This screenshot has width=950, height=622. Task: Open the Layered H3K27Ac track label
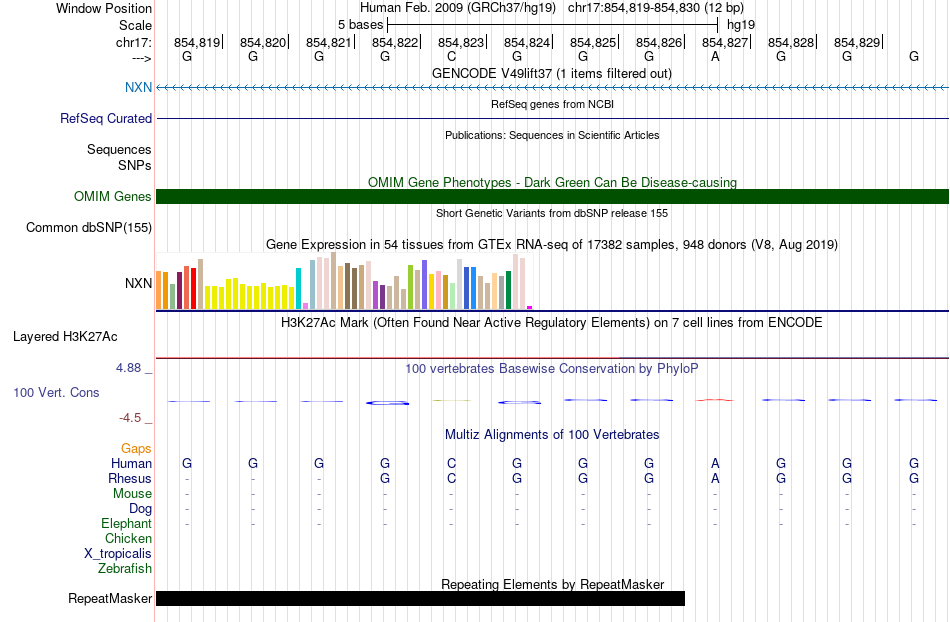[65, 336]
